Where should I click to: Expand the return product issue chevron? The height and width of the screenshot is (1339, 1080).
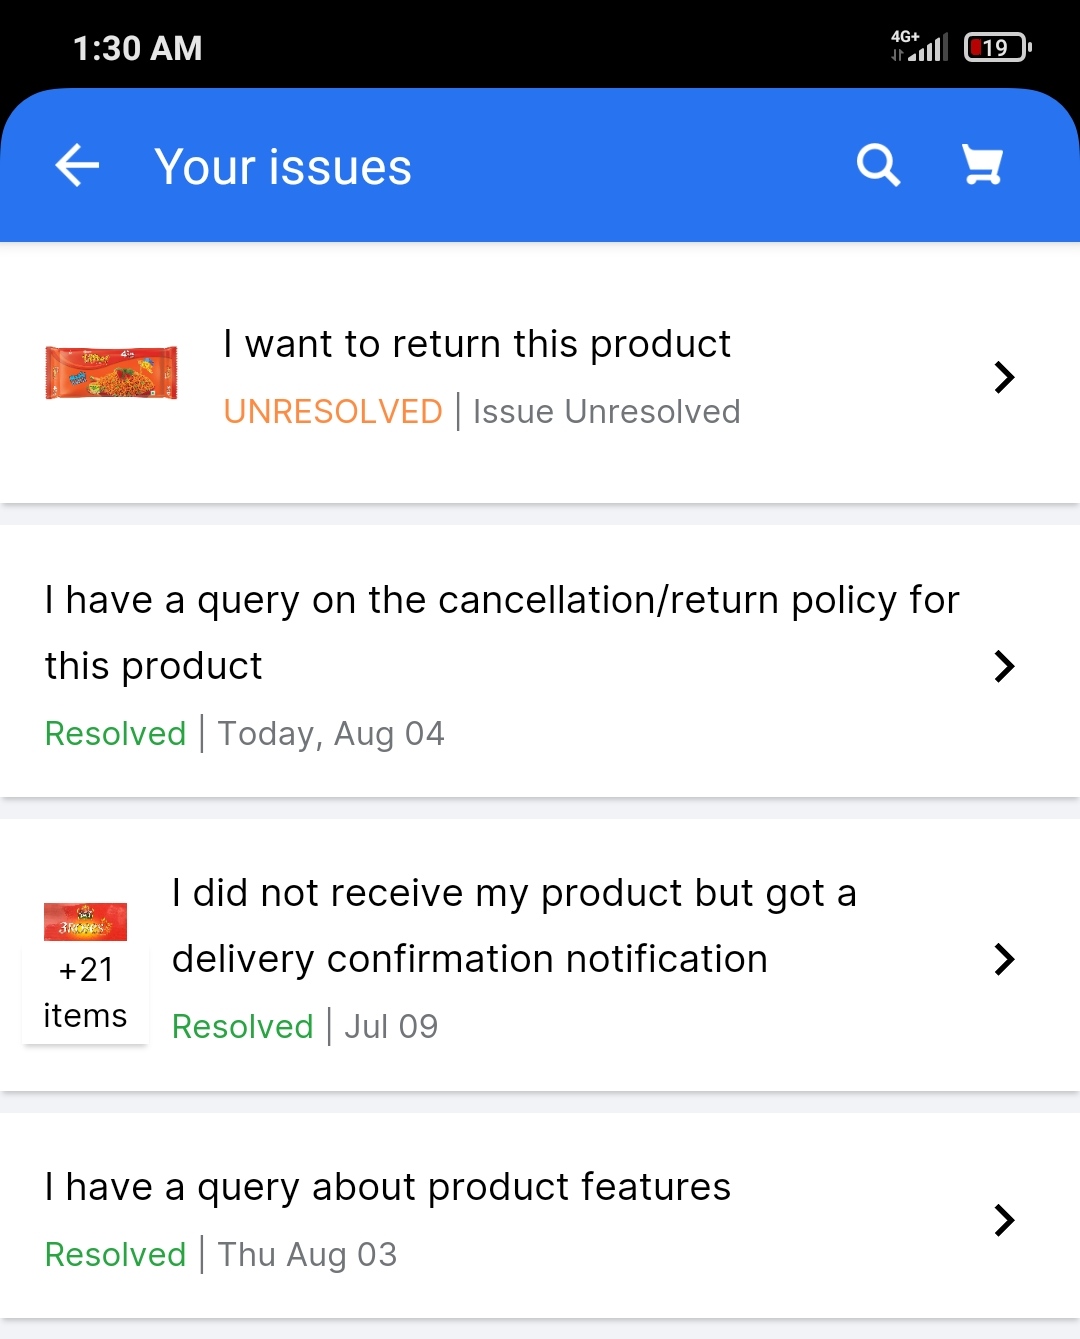coord(1004,377)
